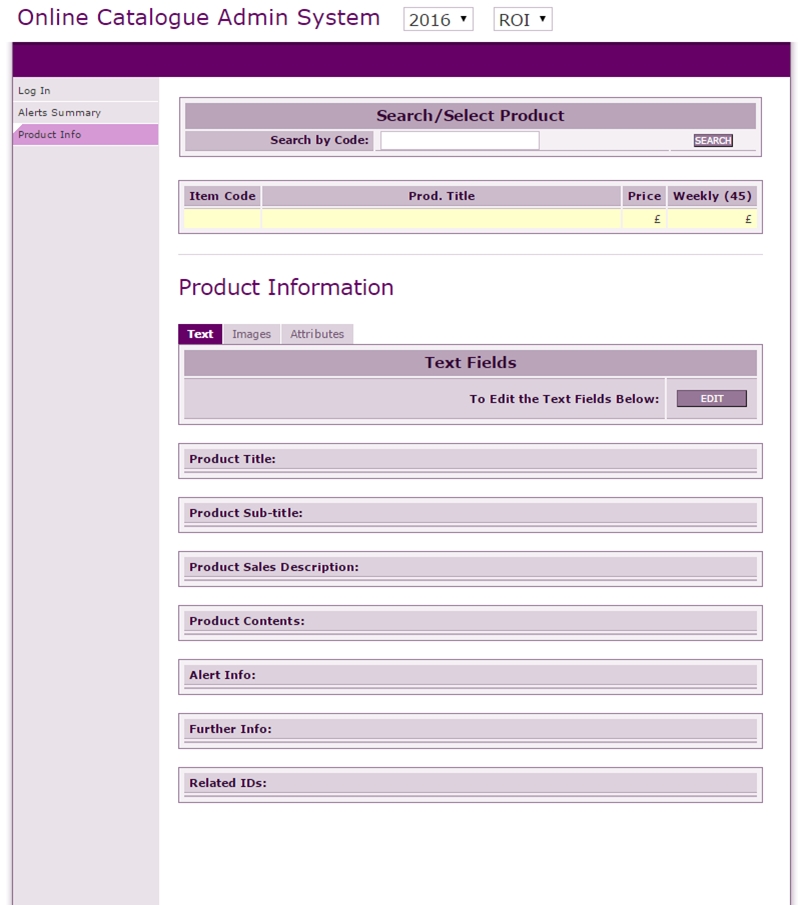Viewport: 799px width, 905px height.
Task: Select the Alert Info field row
Action: 471,676
